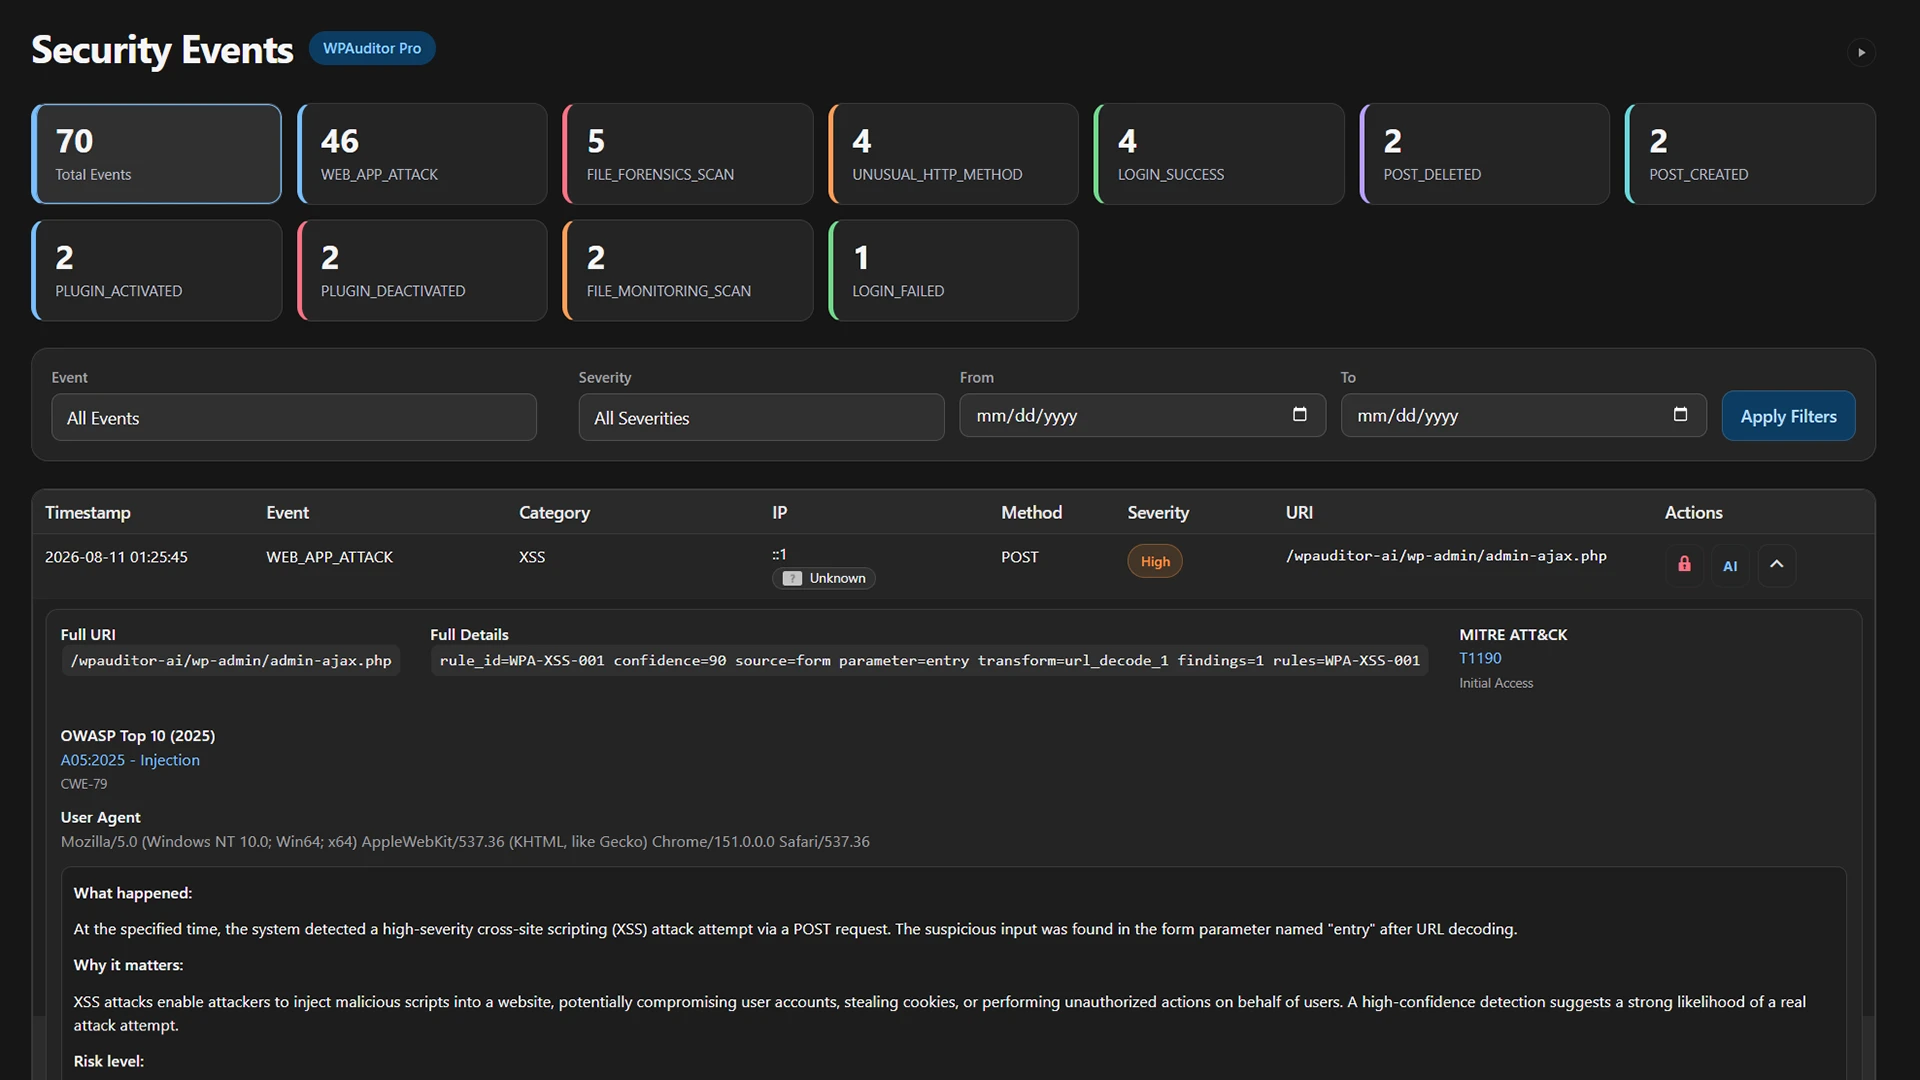Click timestamp 2026-08-11 01:25:45
Viewport: 1920px width, 1080px height.
point(116,557)
